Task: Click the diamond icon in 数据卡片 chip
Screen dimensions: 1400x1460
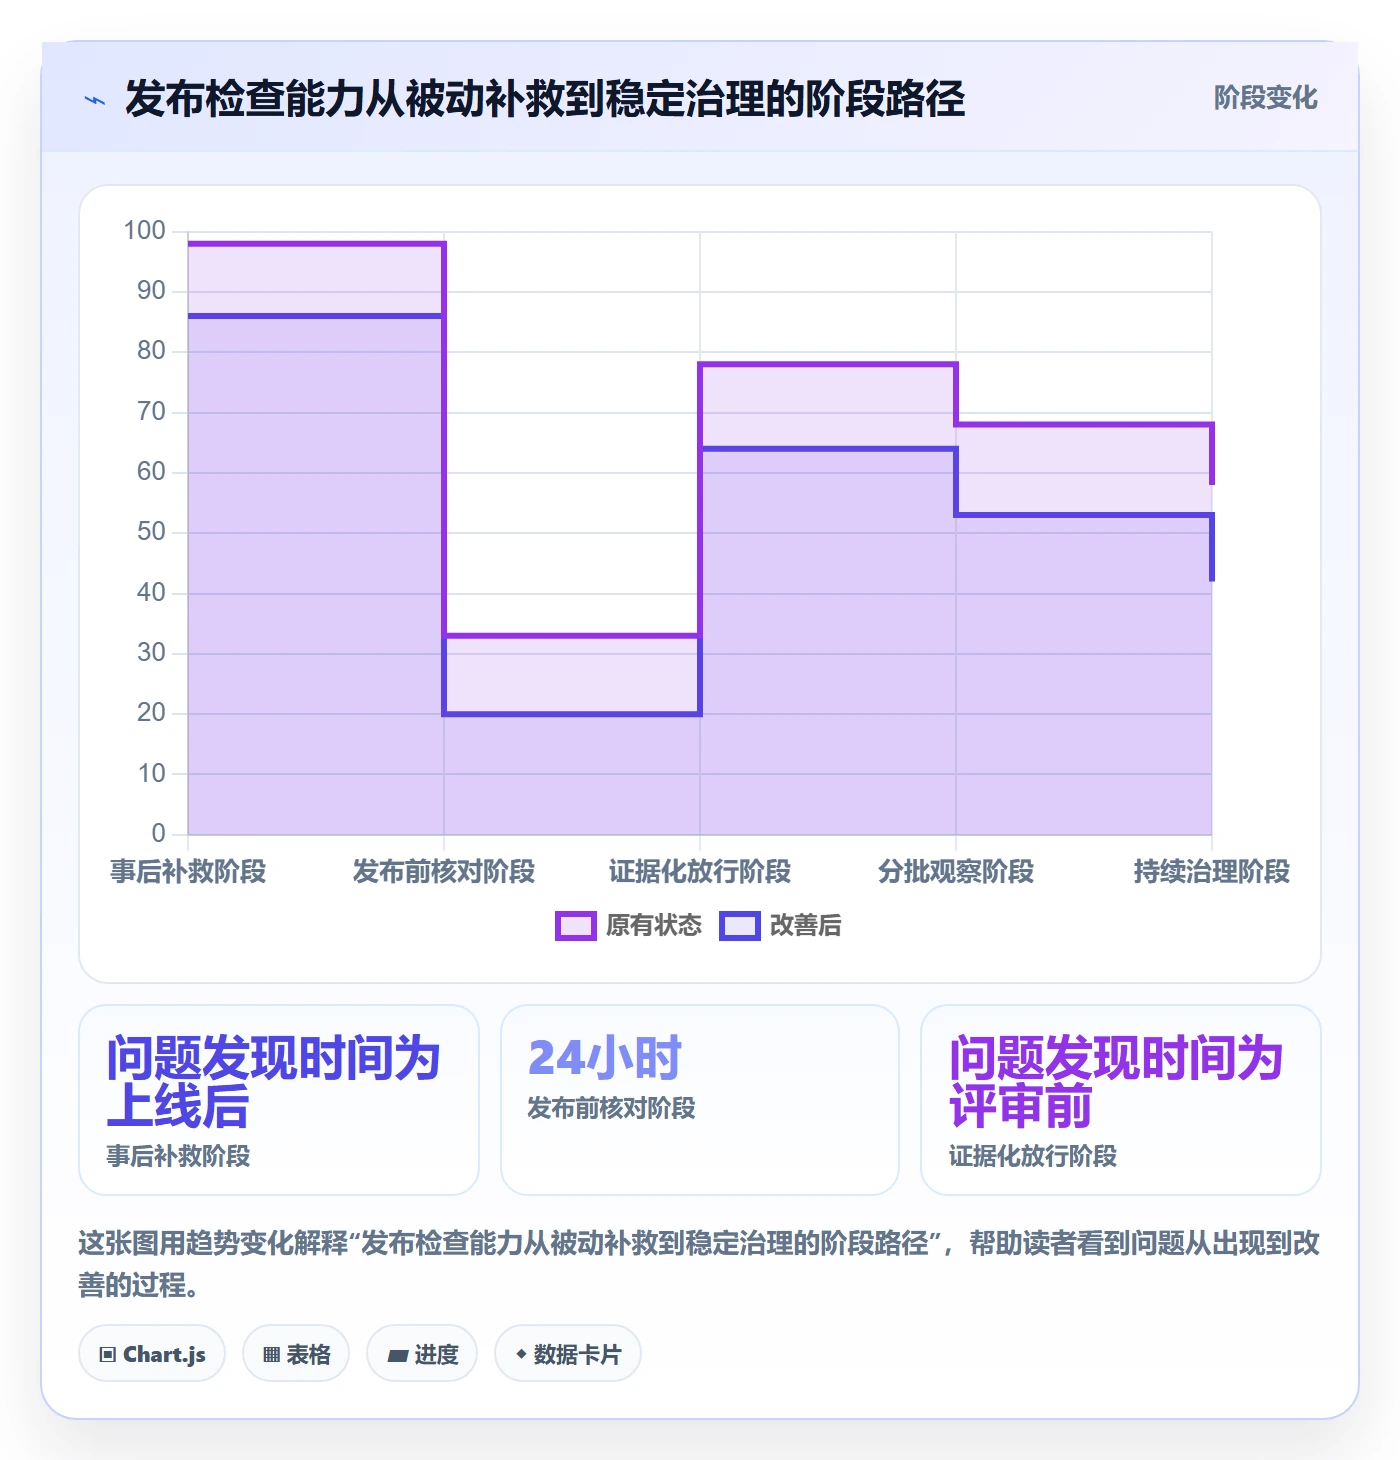Action: click(521, 1354)
